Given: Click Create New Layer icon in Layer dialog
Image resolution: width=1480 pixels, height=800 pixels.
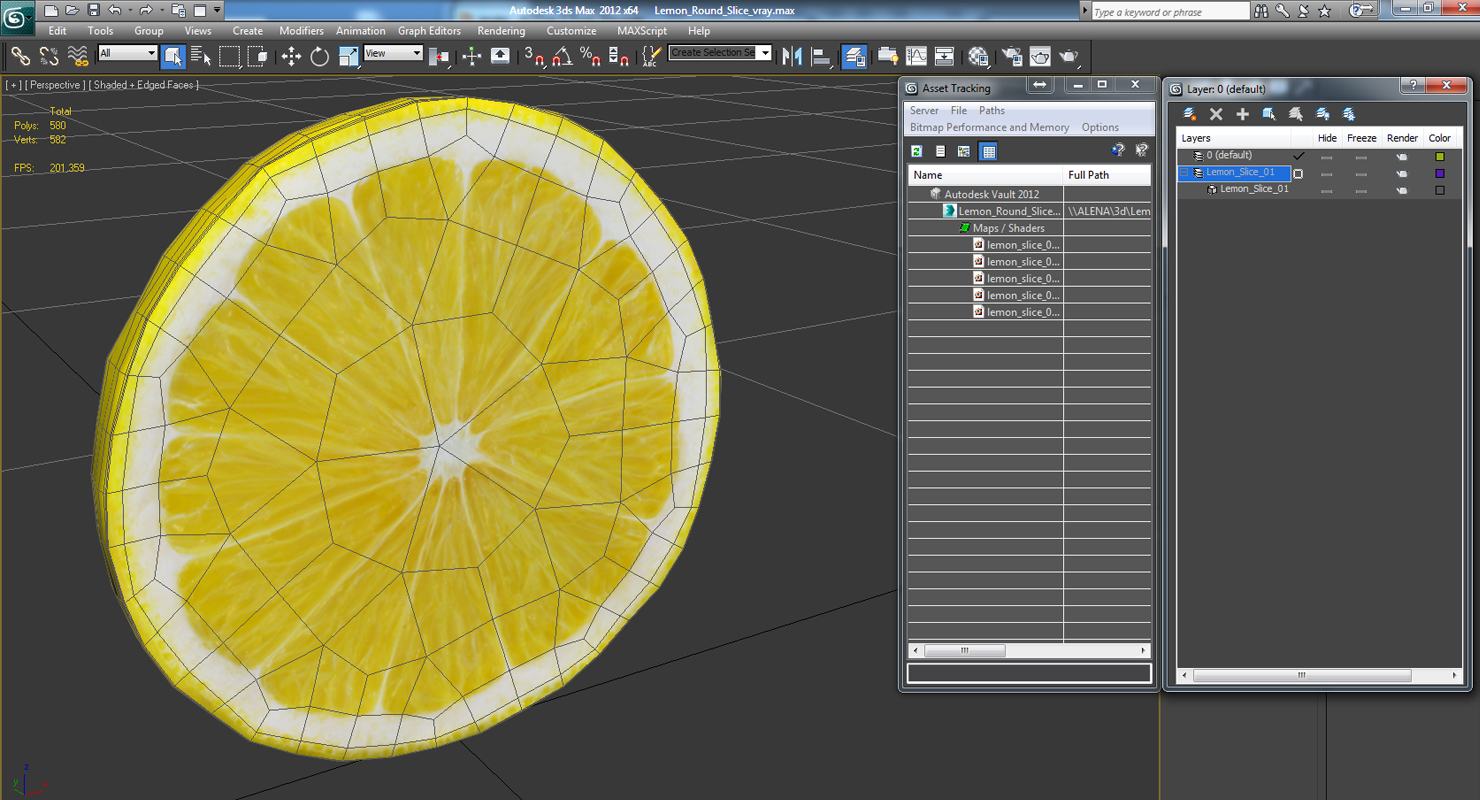Looking at the screenshot, I should coord(1189,114).
